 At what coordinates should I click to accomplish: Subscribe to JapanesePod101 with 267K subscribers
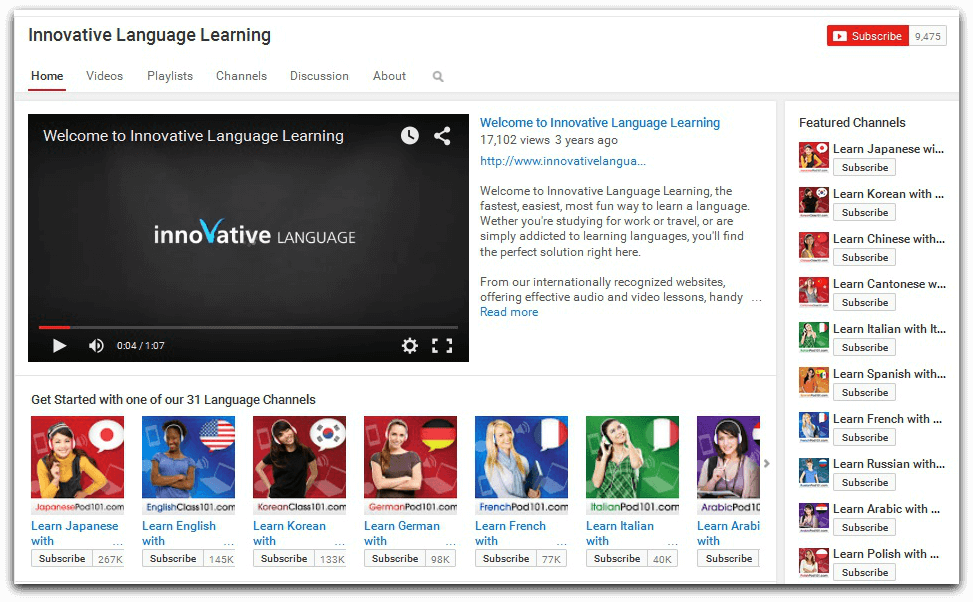point(62,559)
